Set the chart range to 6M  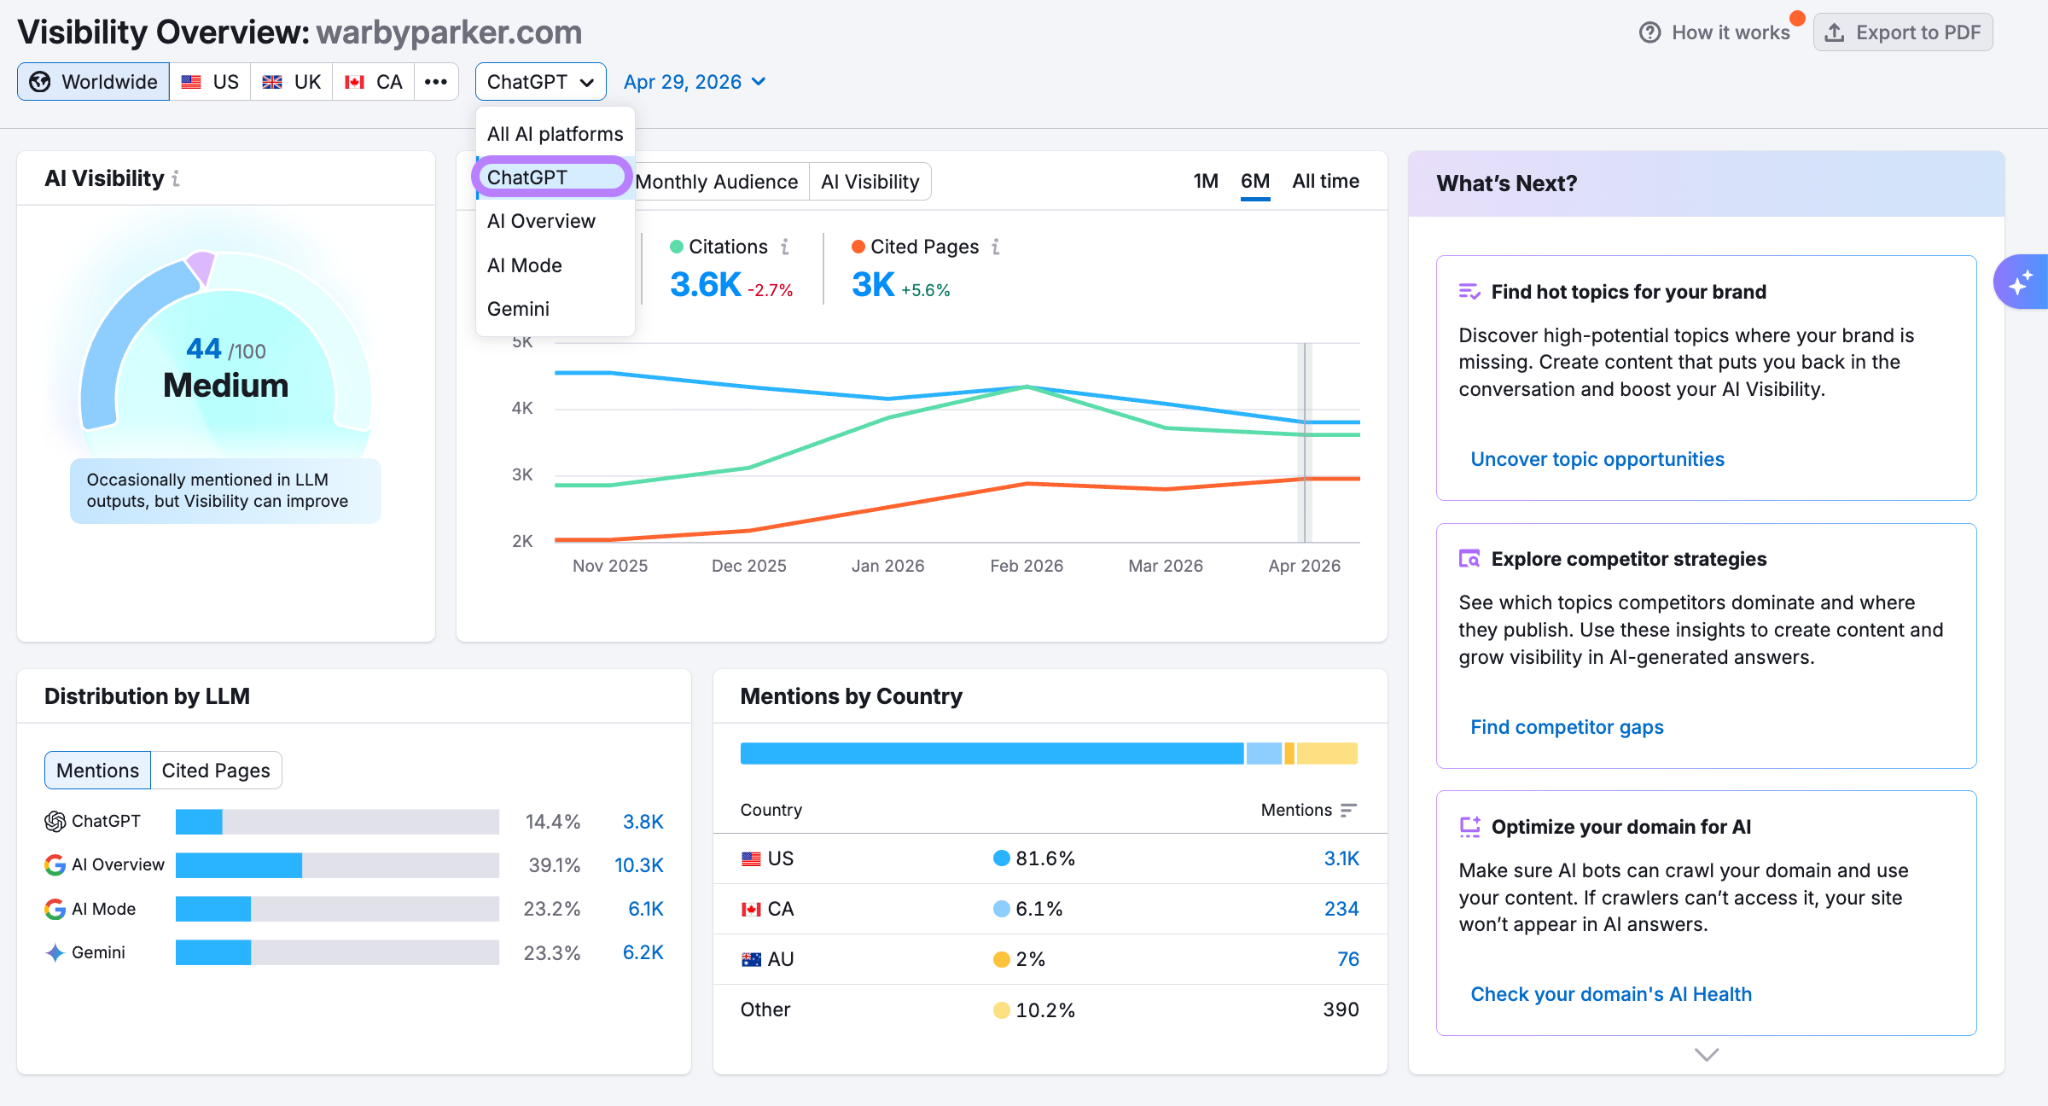pos(1255,181)
